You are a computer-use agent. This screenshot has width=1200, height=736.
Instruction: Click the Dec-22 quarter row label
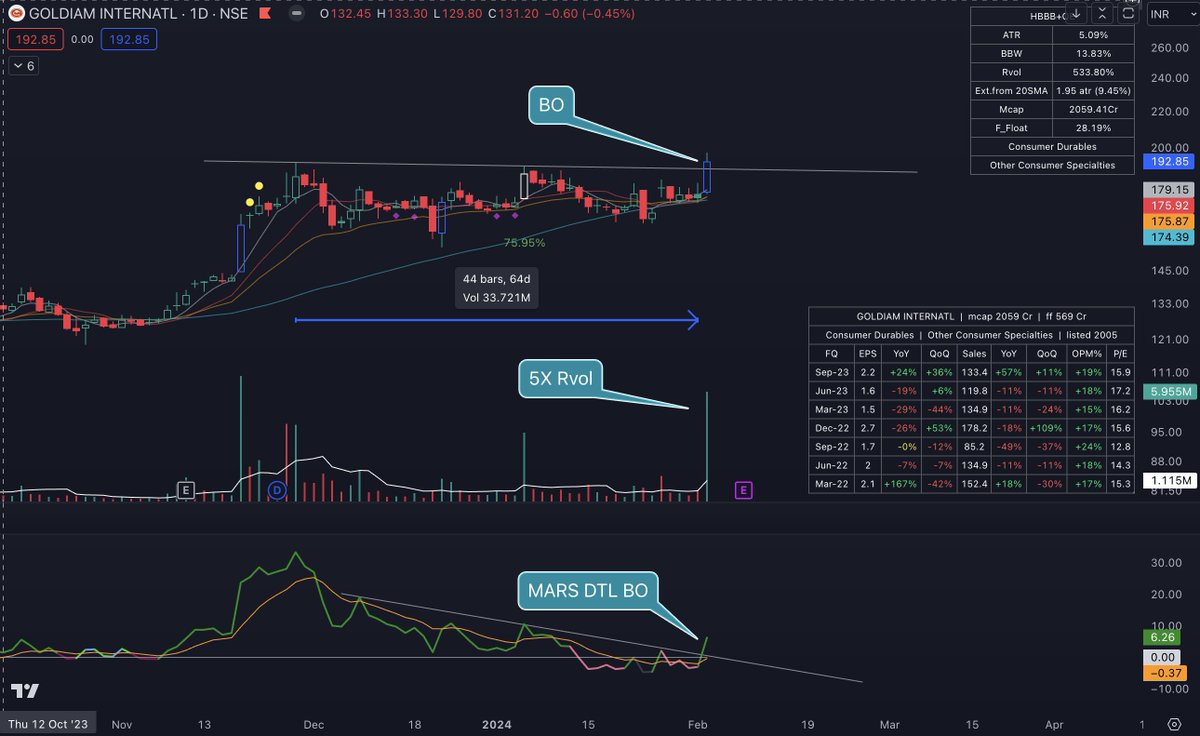(x=831, y=427)
